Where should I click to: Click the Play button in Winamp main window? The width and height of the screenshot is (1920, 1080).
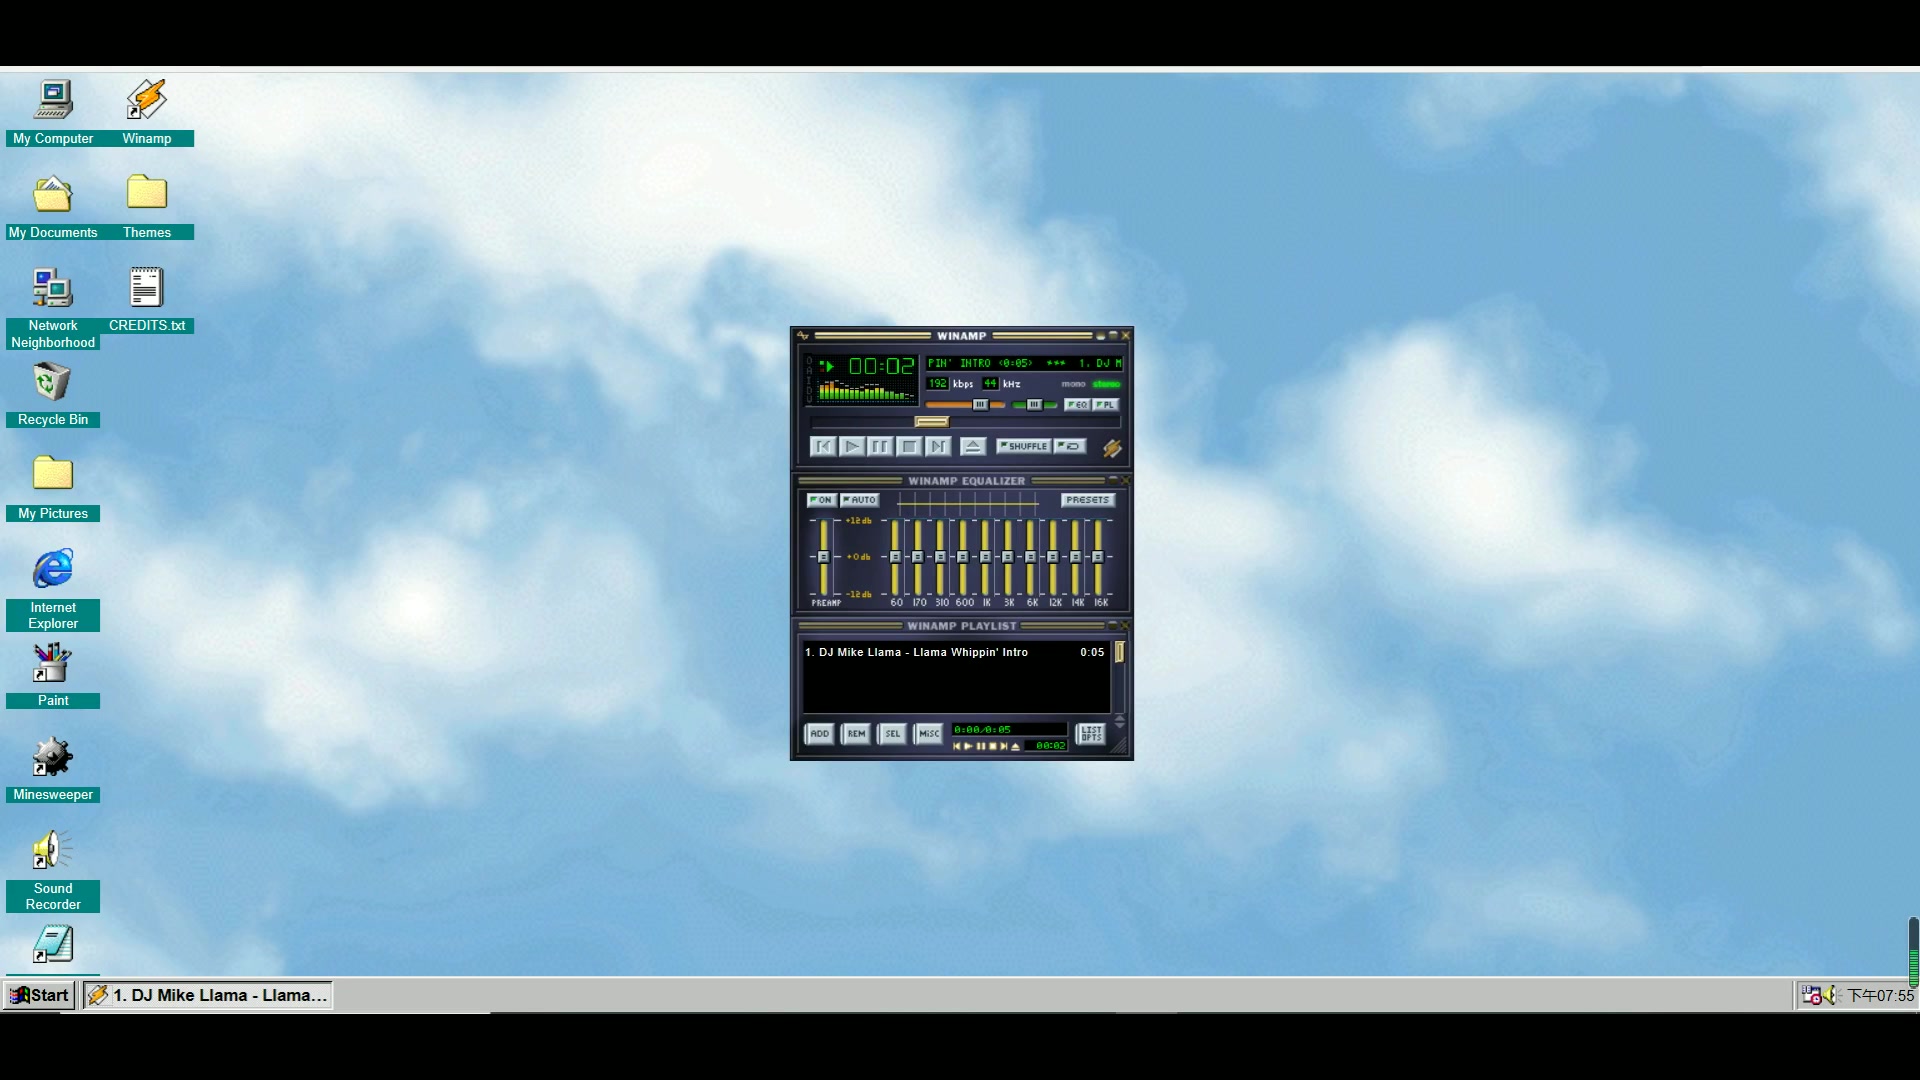coord(852,447)
